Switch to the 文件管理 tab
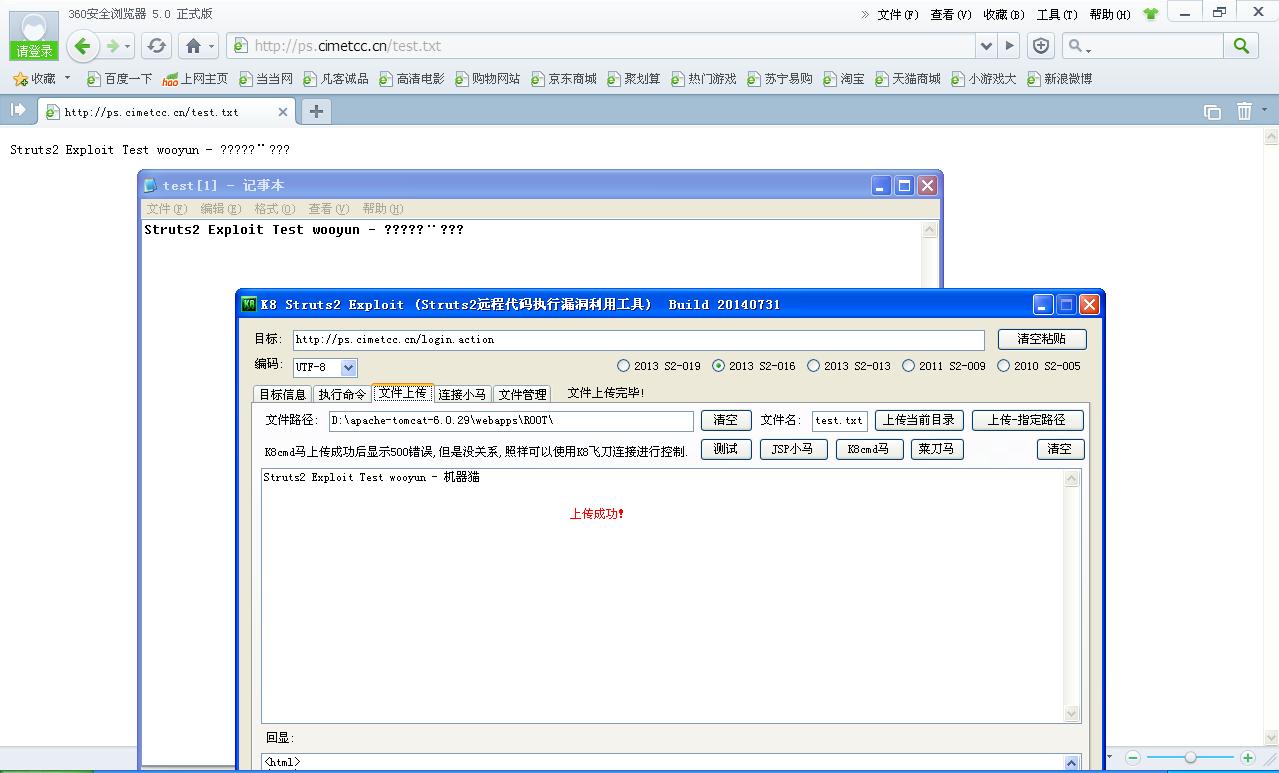Viewport: 1279px width, 773px height. pyautogui.click(x=522, y=394)
